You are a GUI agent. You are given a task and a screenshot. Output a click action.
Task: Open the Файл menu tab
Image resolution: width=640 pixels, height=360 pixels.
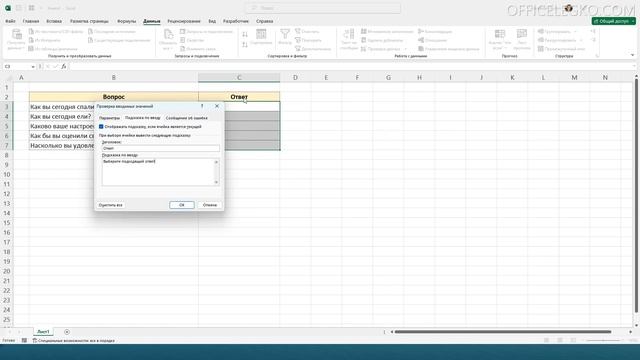10,21
